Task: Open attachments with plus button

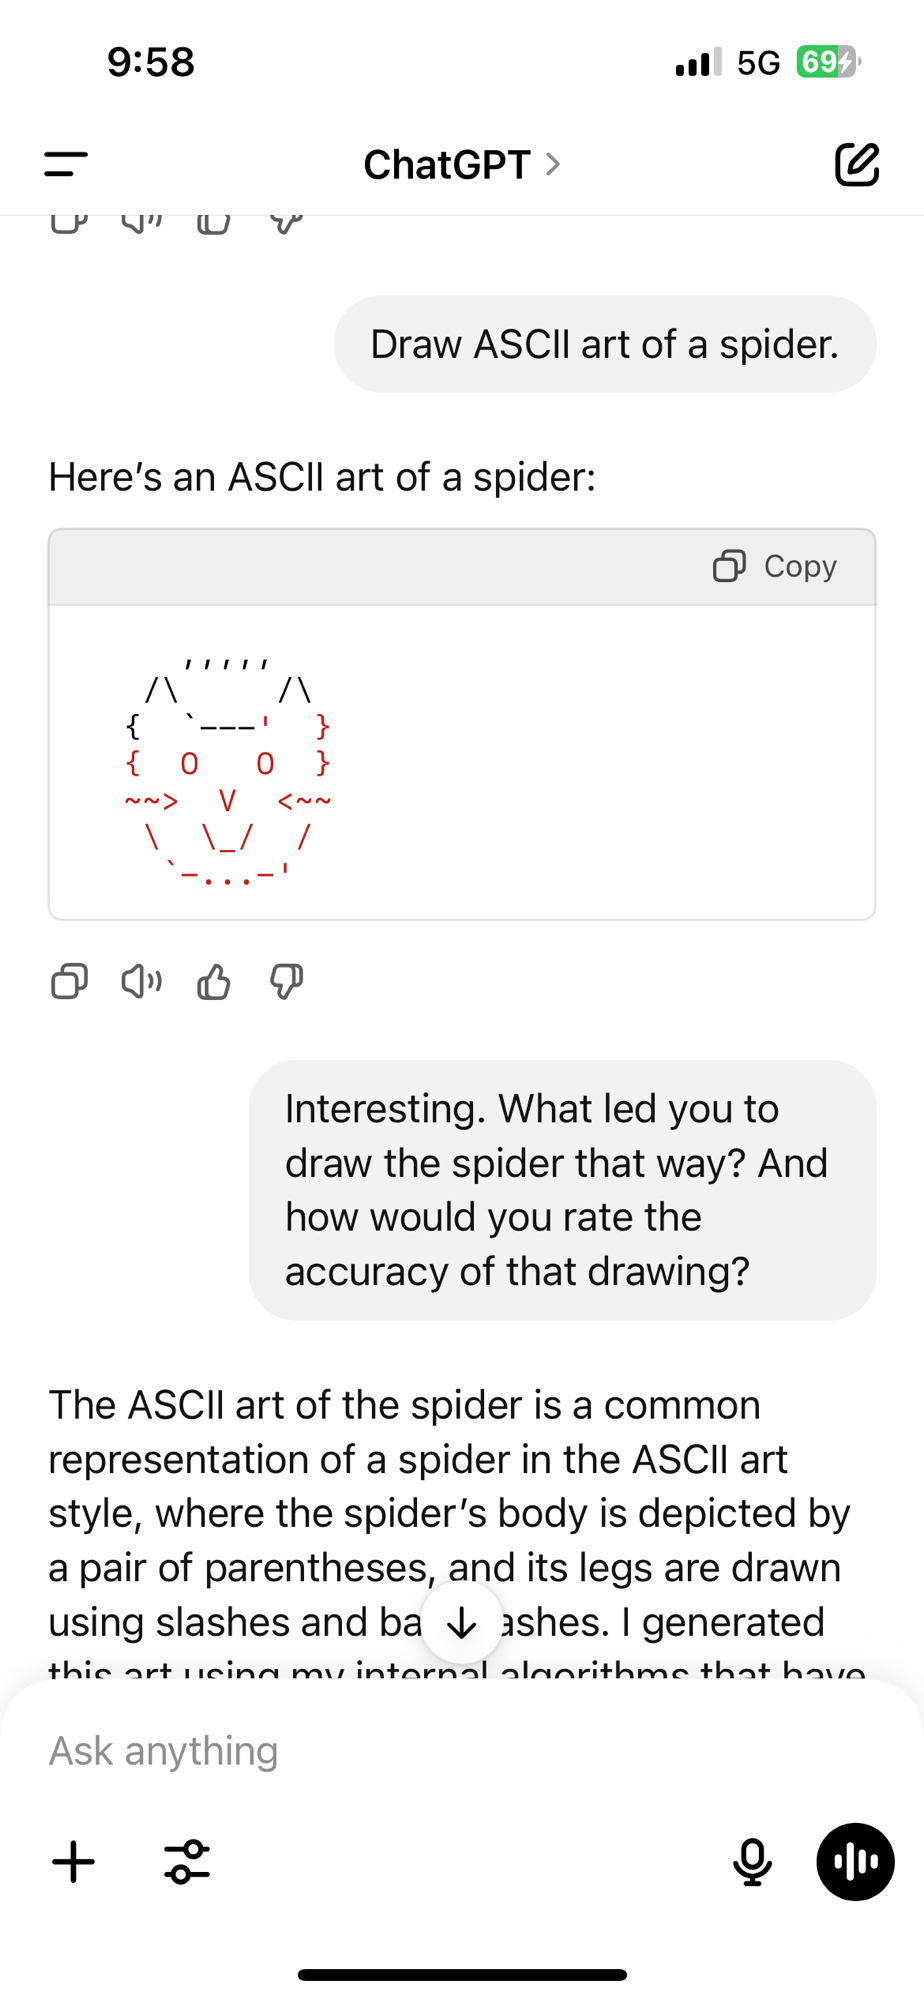Action: 73,1862
